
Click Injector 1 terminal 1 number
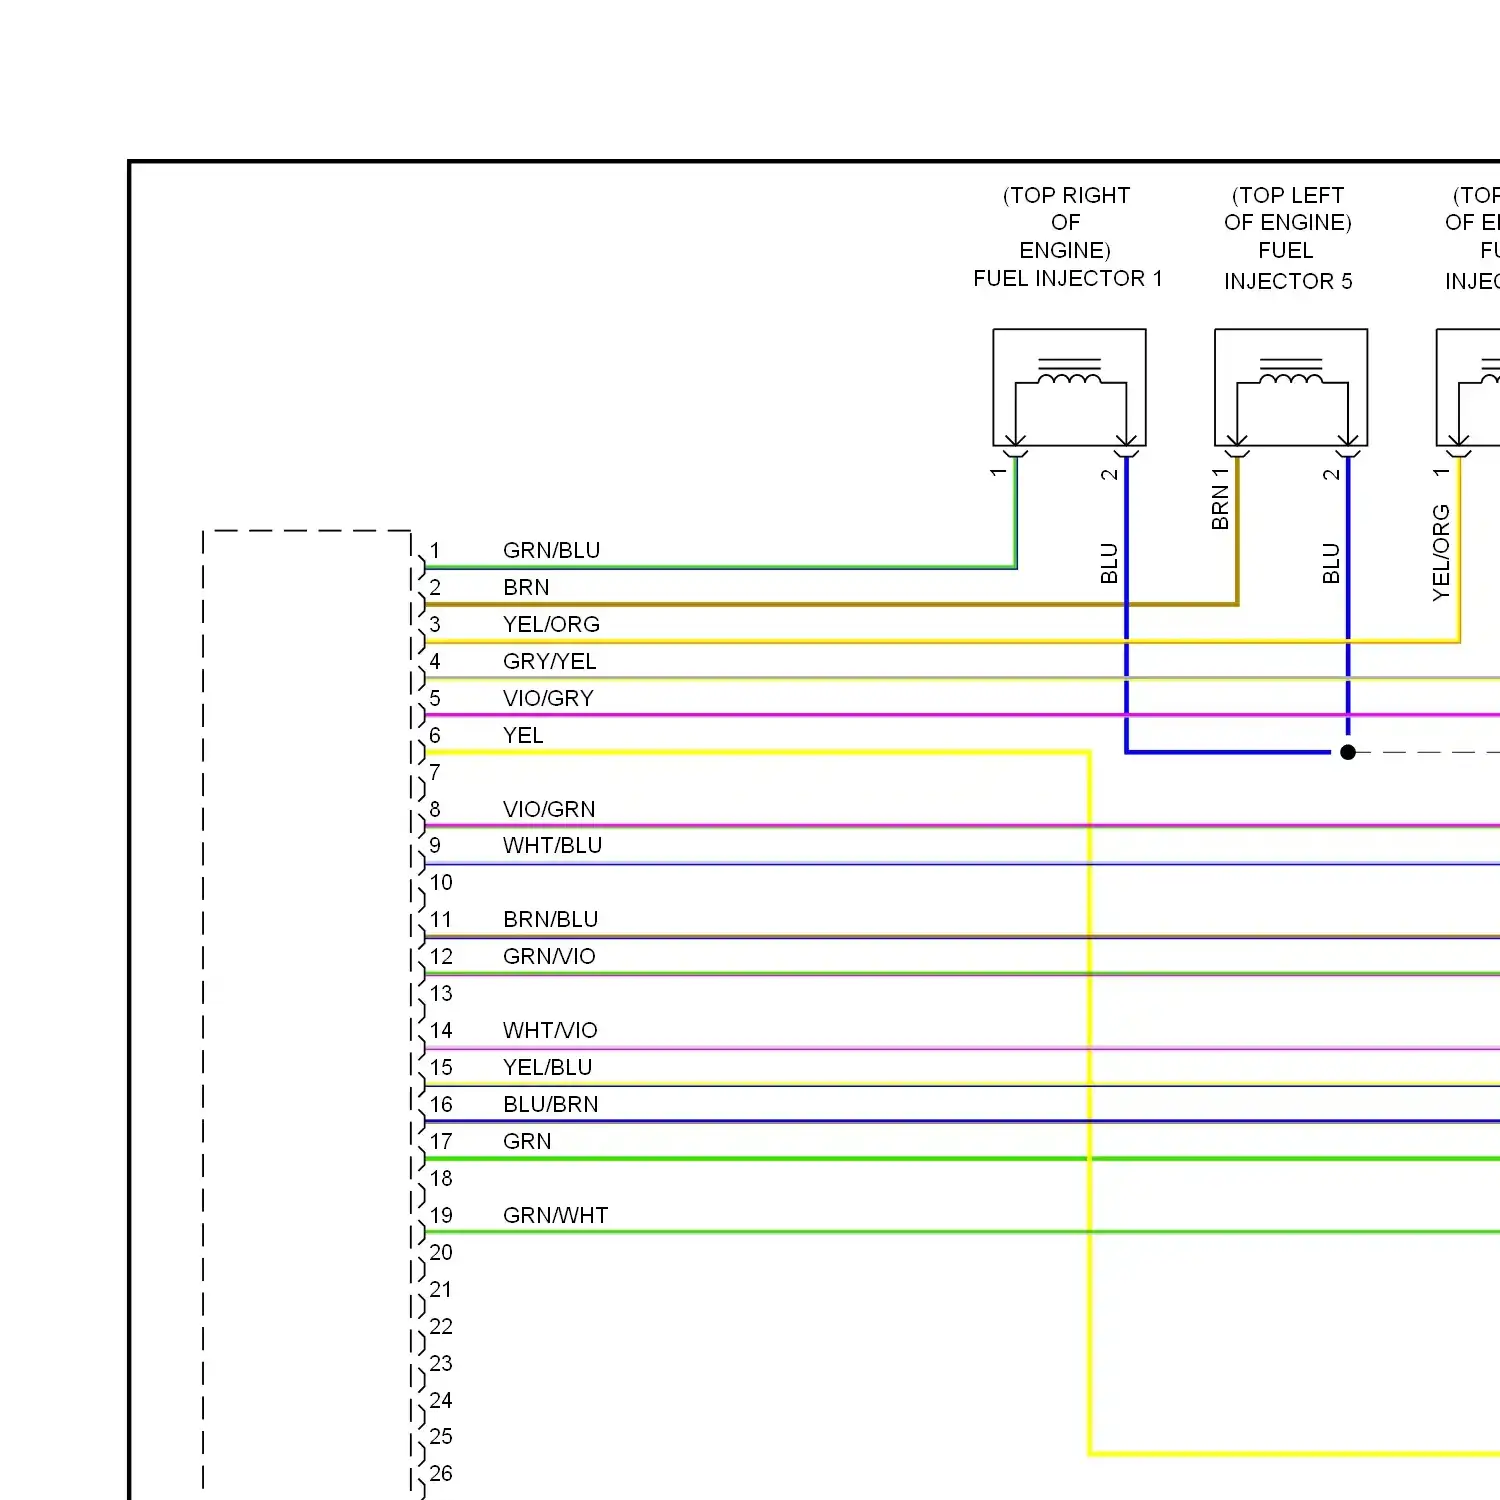[998, 472]
